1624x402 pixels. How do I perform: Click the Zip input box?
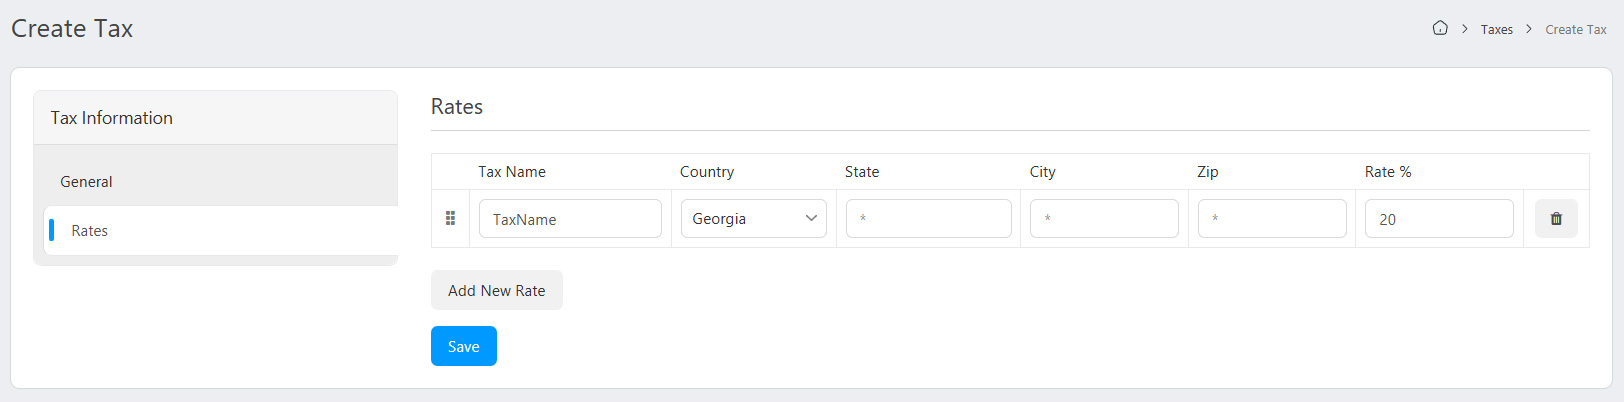point(1272,219)
